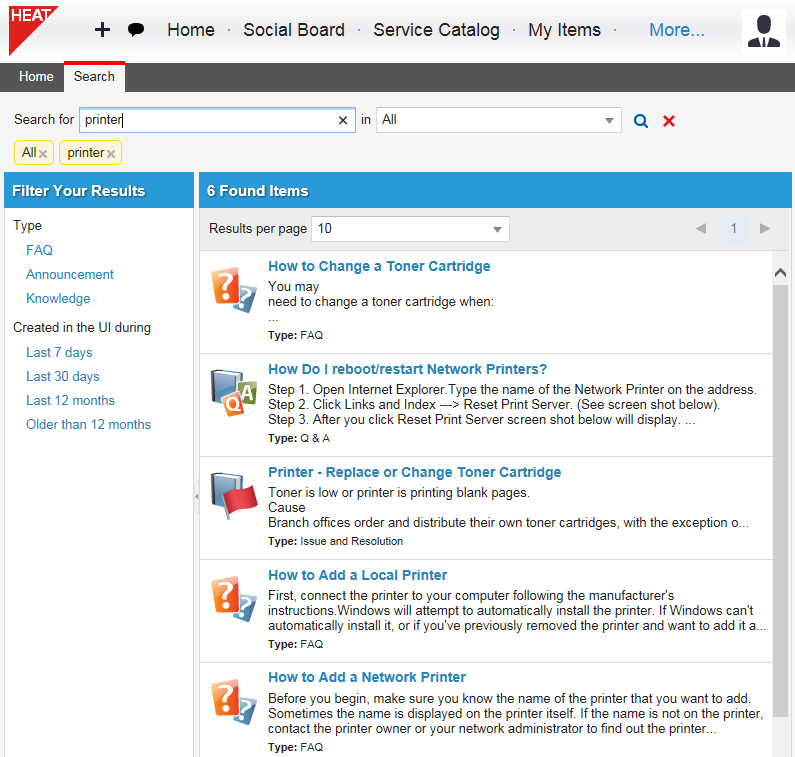Click the red X reset search icon
The width and height of the screenshot is (795, 757).
[669, 121]
